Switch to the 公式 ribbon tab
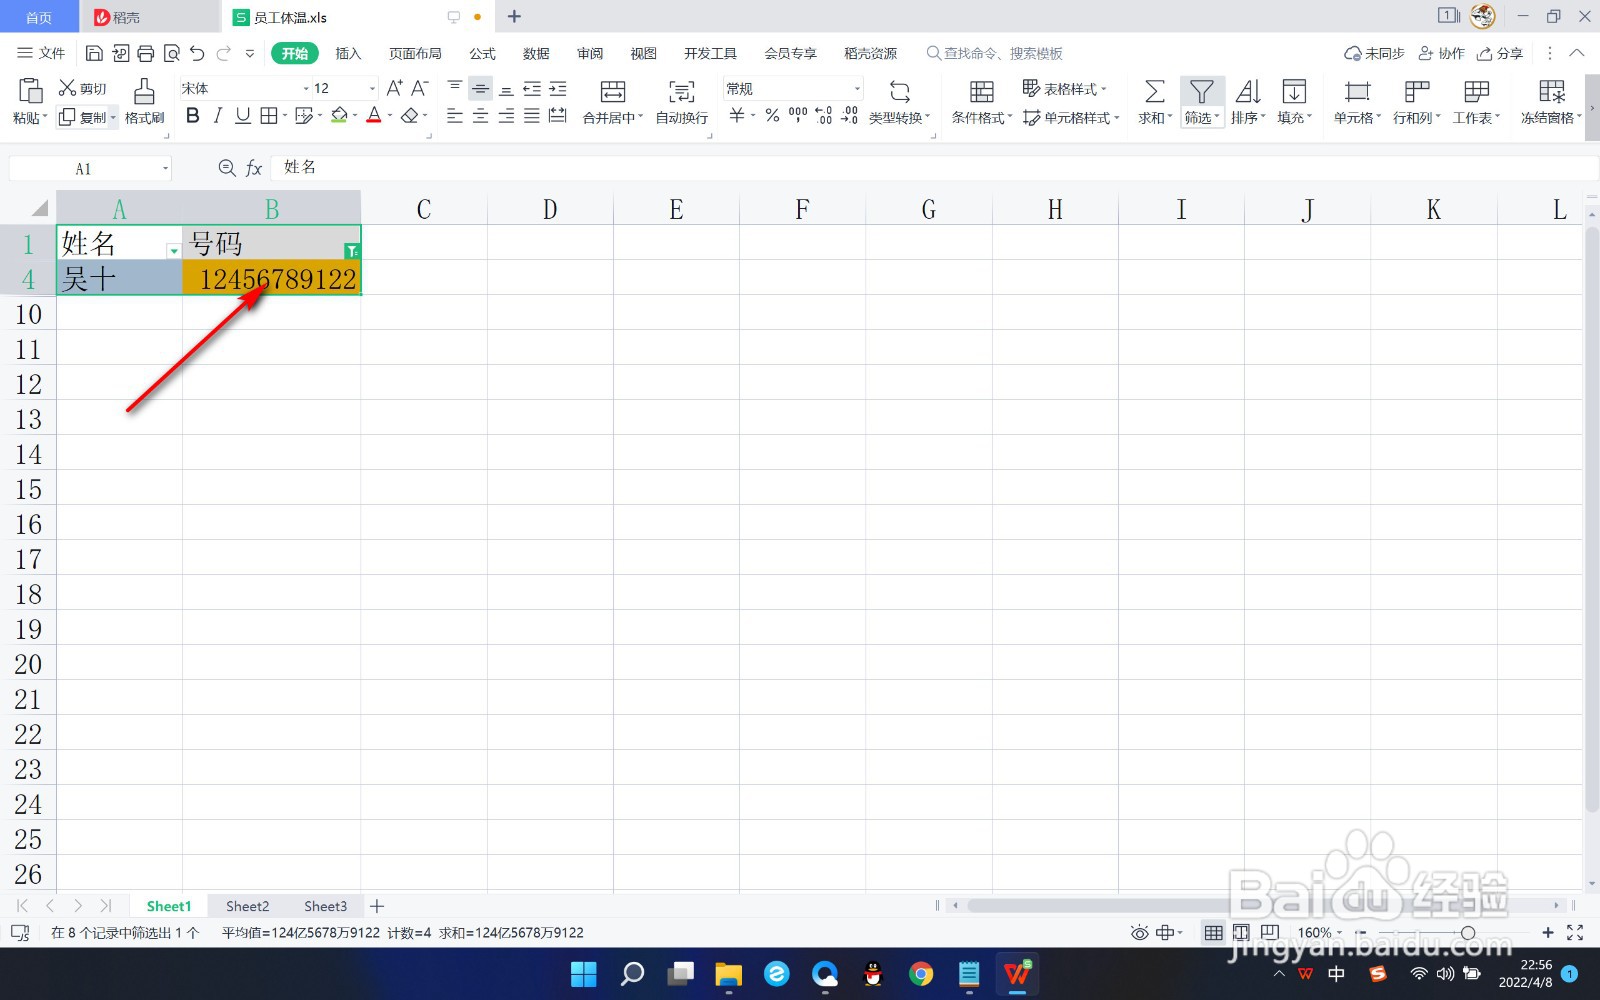Image resolution: width=1600 pixels, height=1000 pixels. (x=483, y=53)
